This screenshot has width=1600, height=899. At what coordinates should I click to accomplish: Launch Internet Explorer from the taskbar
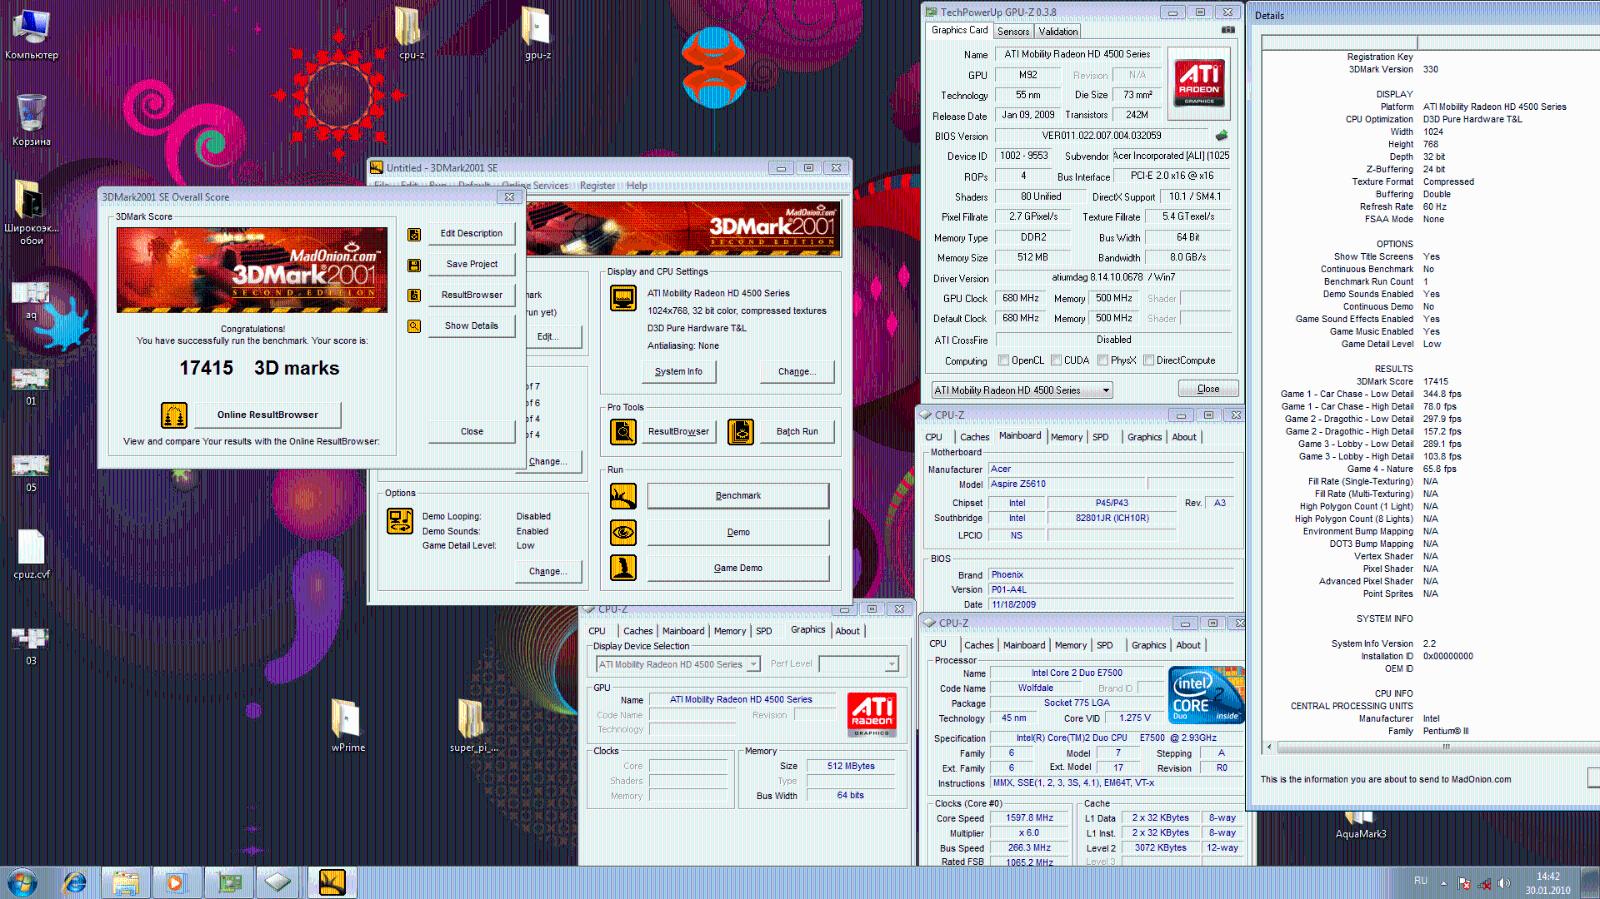(x=75, y=883)
